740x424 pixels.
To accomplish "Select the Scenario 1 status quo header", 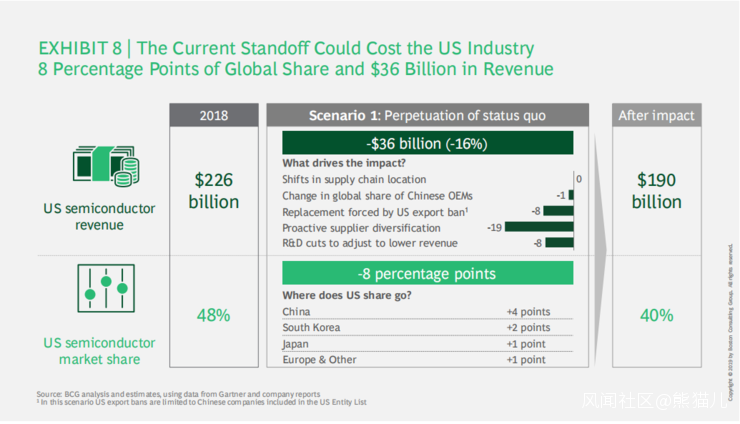I will [427, 115].
